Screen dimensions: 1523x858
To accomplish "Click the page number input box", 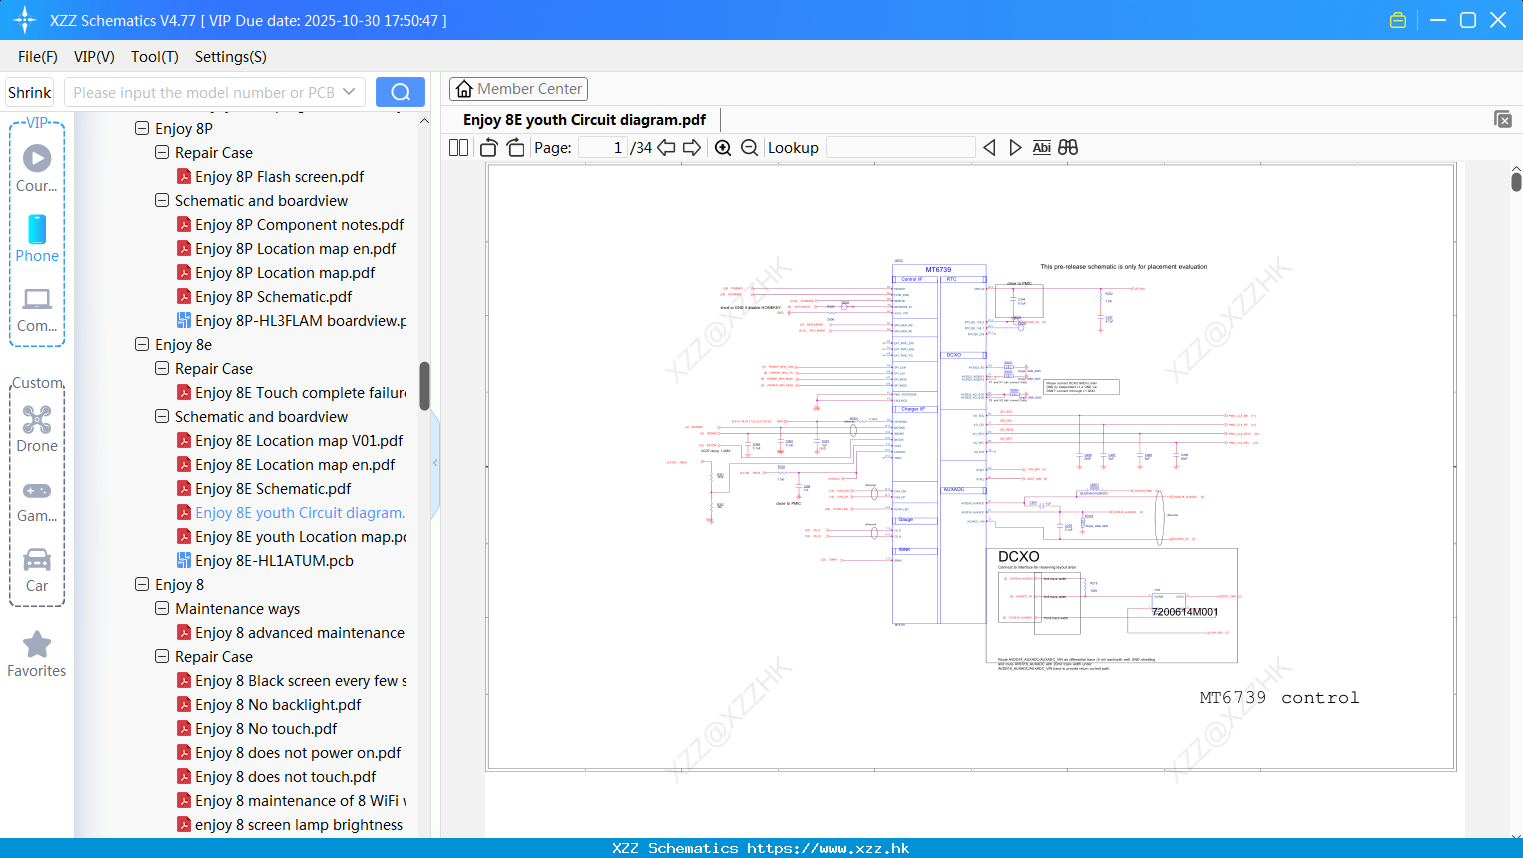I will pyautogui.click(x=603, y=147).
